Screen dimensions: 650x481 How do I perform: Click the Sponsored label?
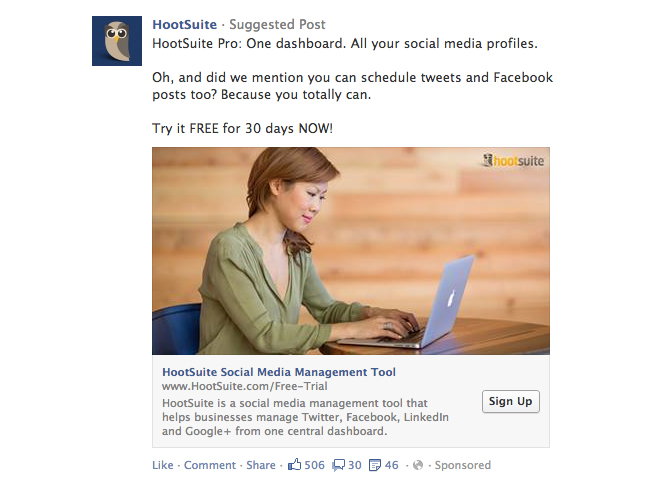pos(463,465)
